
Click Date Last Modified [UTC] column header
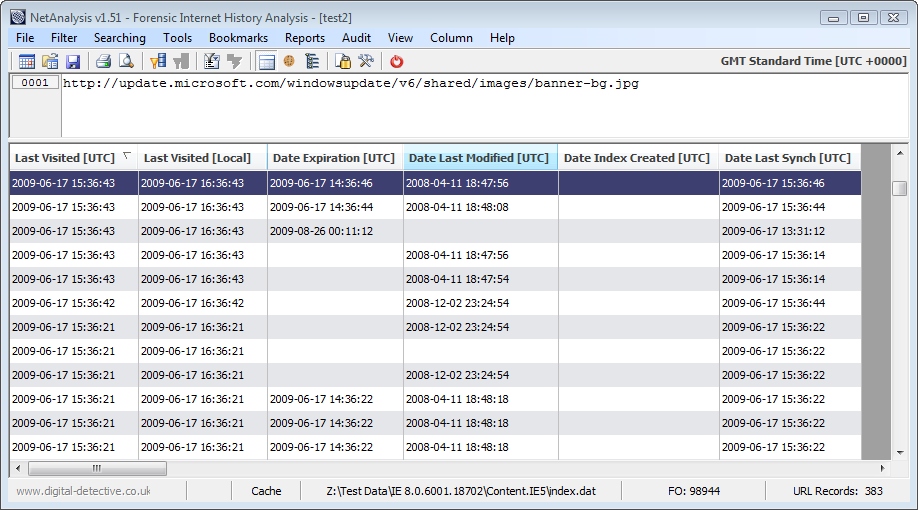click(480, 158)
